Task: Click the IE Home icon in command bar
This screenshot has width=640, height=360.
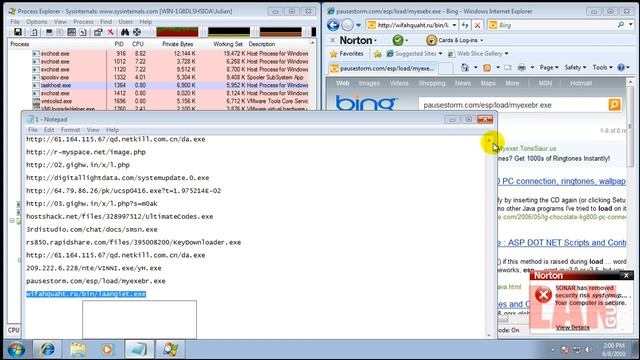Action: point(464,67)
